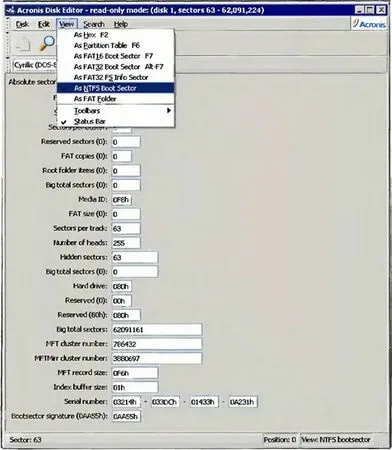Click the Hidden sectors field
This screenshot has width=392, height=450.
pos(135,257)
